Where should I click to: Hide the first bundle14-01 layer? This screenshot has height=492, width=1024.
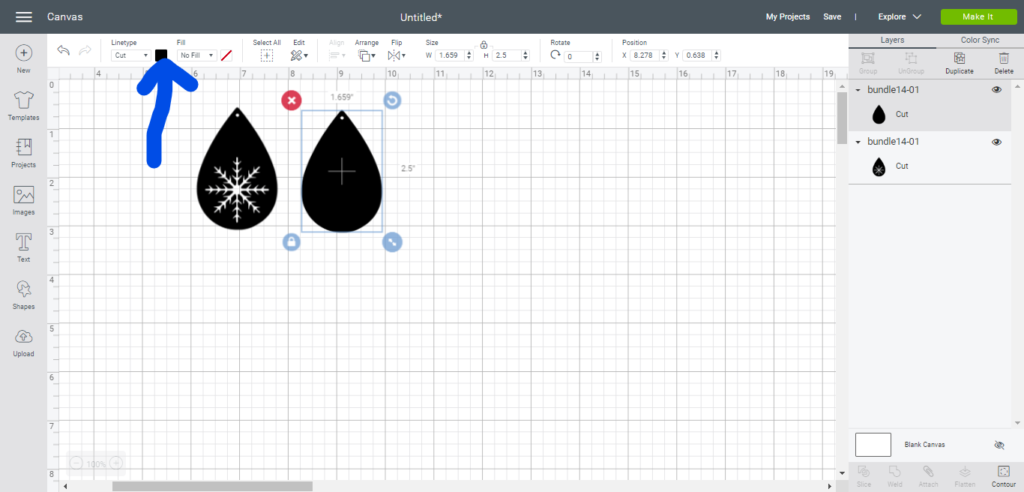[x=996, y=90]
